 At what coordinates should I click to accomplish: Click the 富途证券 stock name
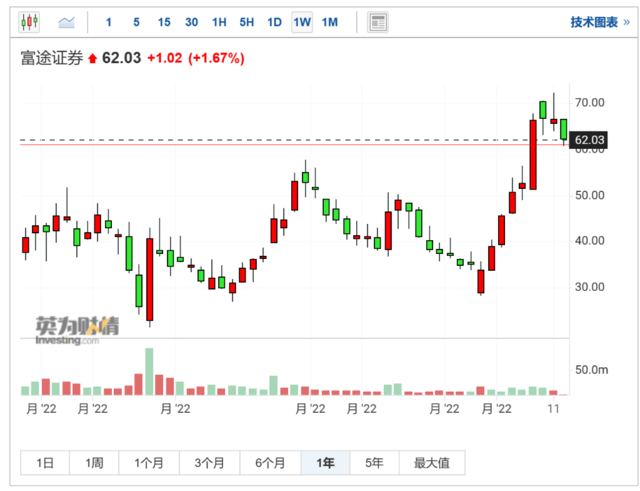[x=52, y=58]
